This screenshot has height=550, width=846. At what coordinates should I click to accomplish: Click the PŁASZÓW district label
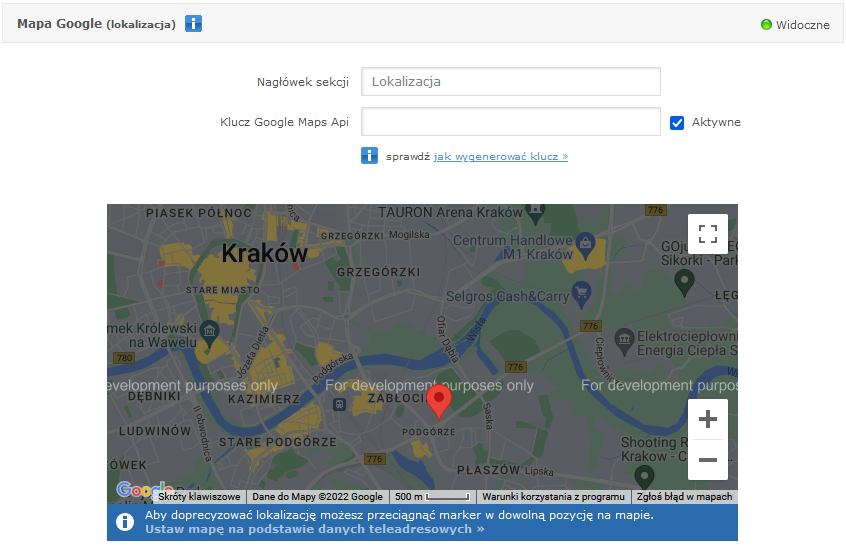[488, 470]
